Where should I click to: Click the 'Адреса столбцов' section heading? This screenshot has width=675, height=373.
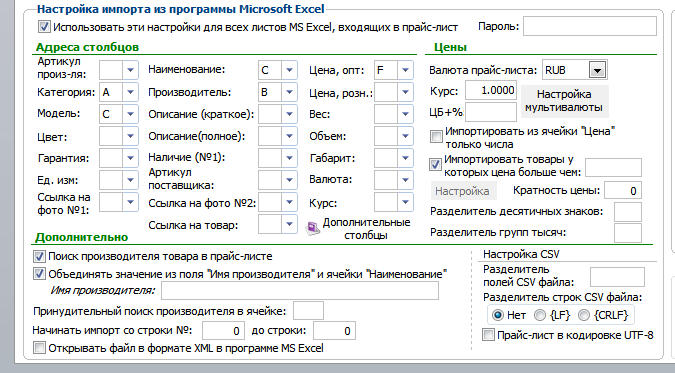87,47
